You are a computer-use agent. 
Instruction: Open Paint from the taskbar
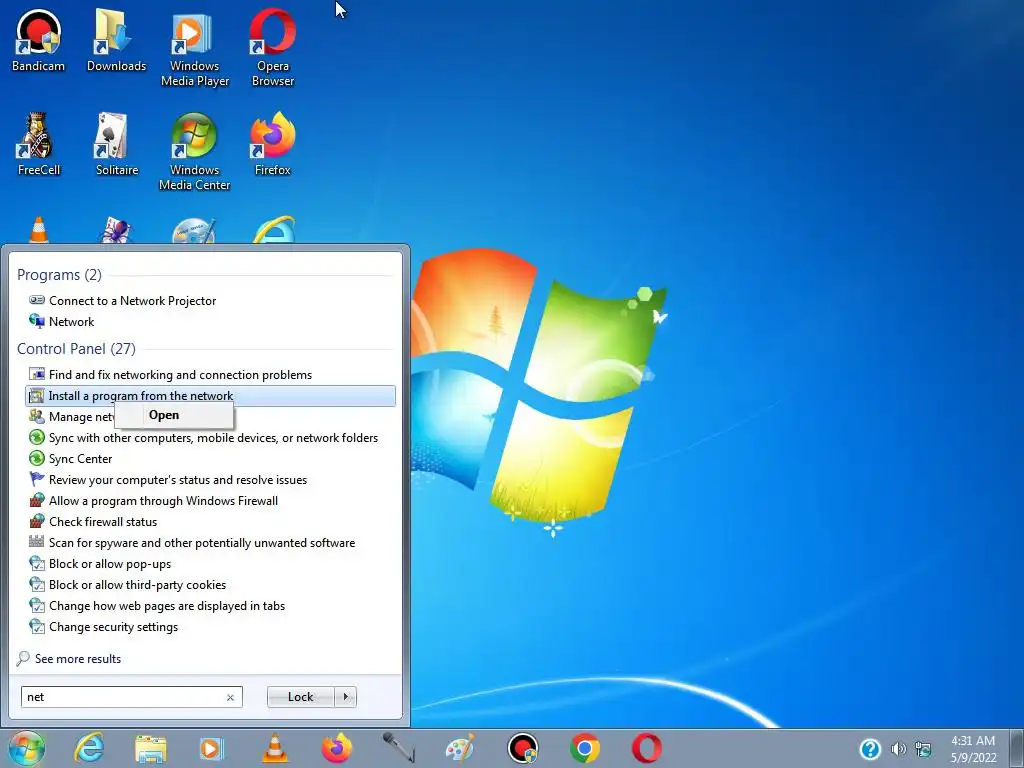point(460,748)
